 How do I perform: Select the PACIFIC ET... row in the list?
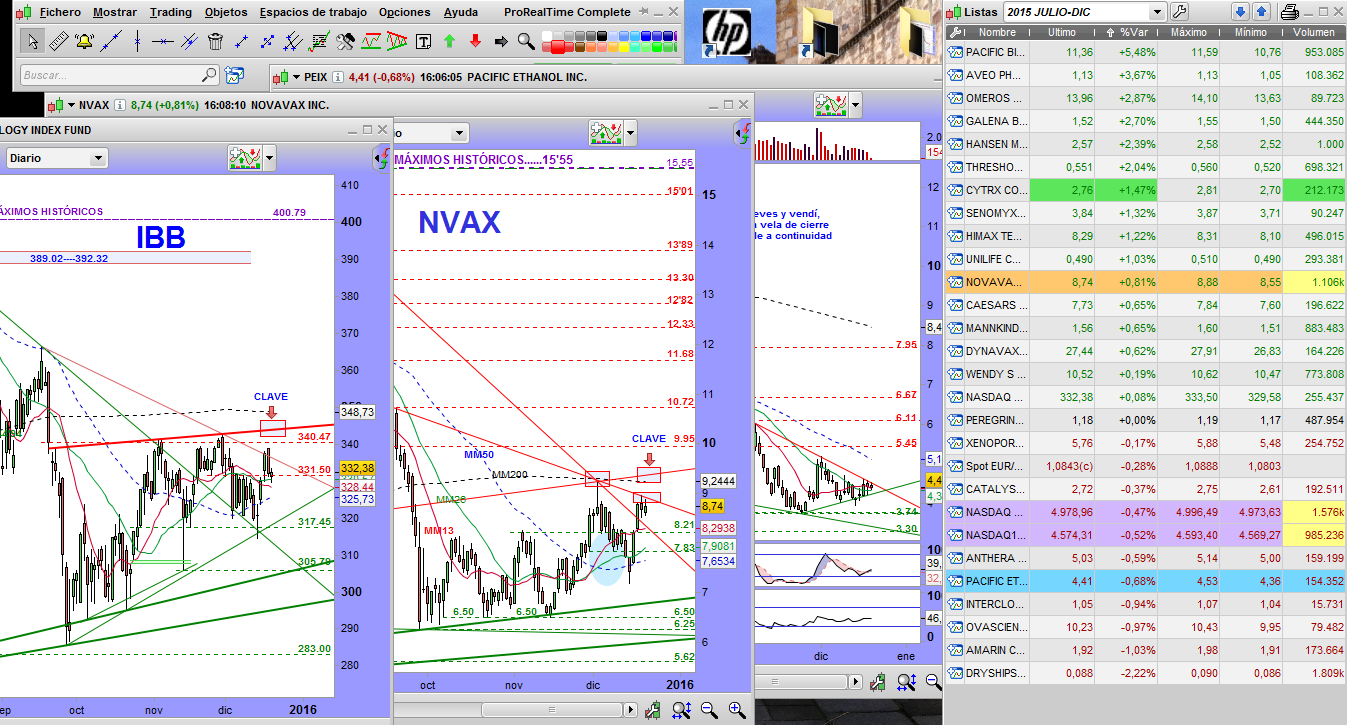tap(1145, 581)
